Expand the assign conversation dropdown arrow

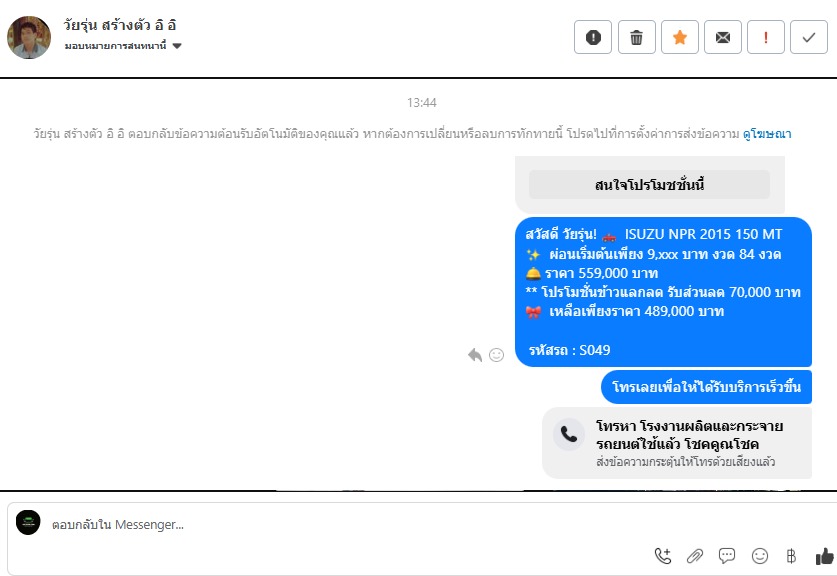(177, 46)
